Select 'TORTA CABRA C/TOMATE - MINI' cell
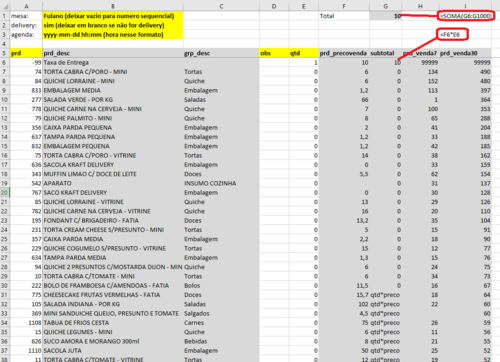Image resolution: width=500 pixels, height=362 pixels. click(113, 276)
